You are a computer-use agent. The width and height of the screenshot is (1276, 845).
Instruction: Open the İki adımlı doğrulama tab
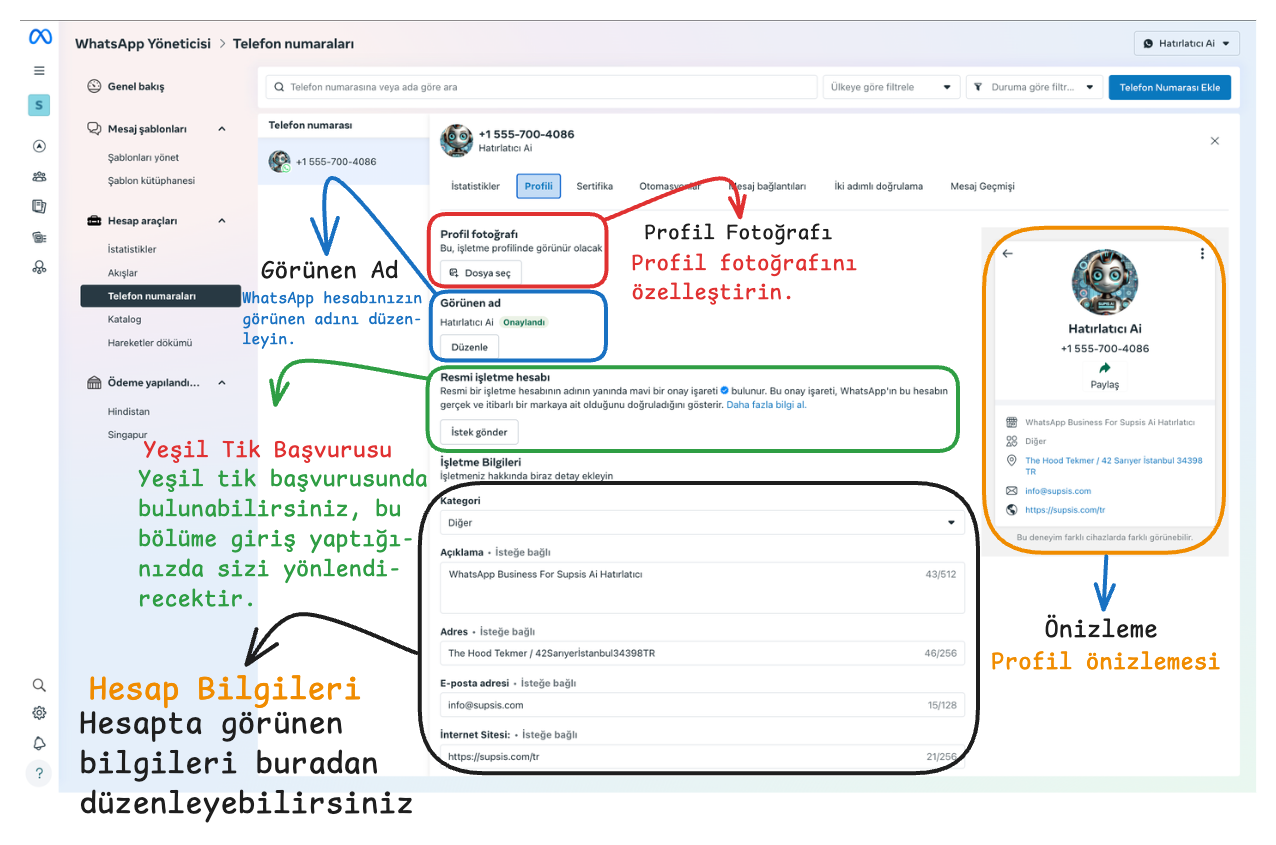(878, 186)
